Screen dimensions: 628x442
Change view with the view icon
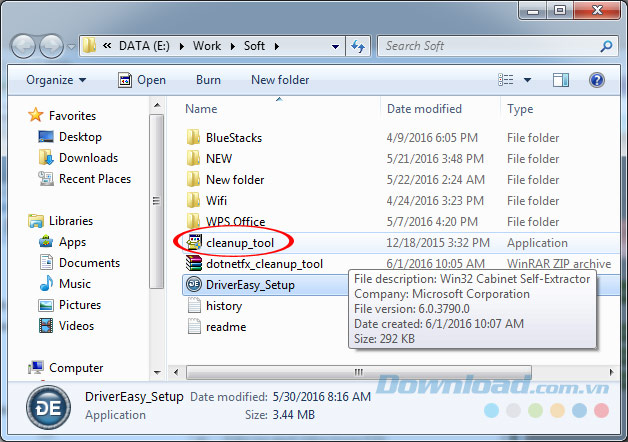[506, 80]
